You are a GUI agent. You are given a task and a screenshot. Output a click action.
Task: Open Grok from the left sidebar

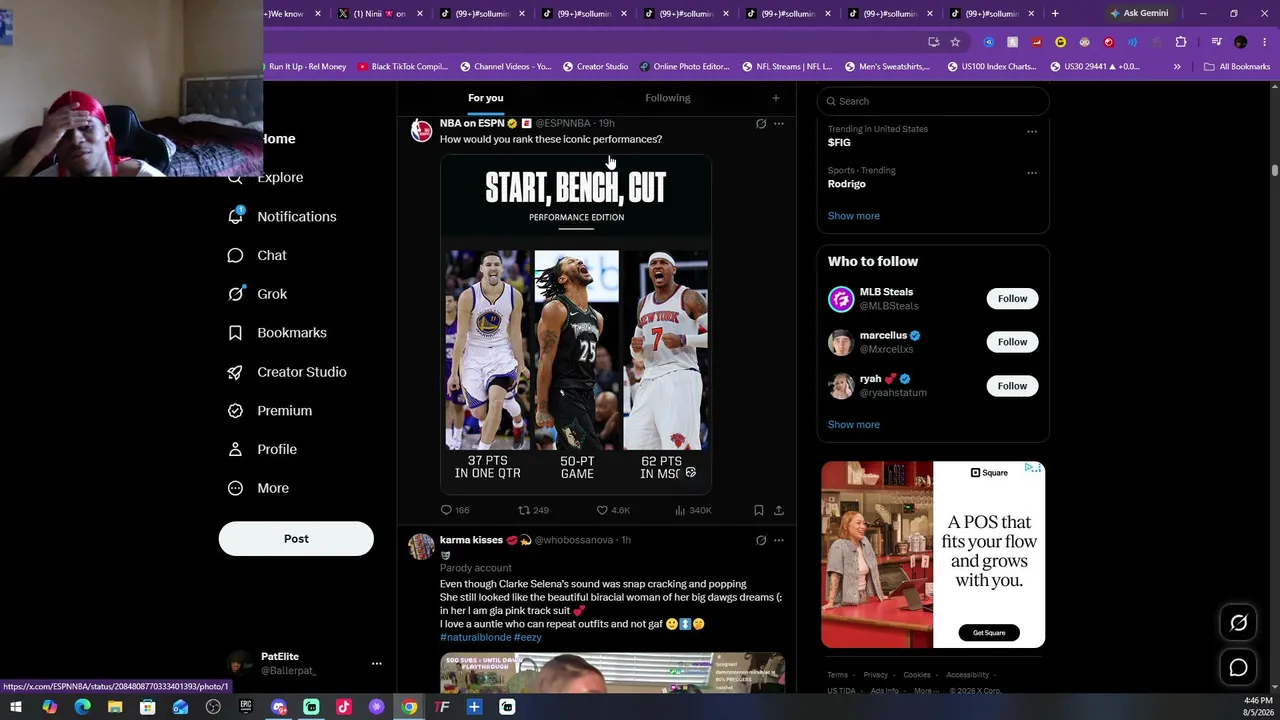coord(257,294)
